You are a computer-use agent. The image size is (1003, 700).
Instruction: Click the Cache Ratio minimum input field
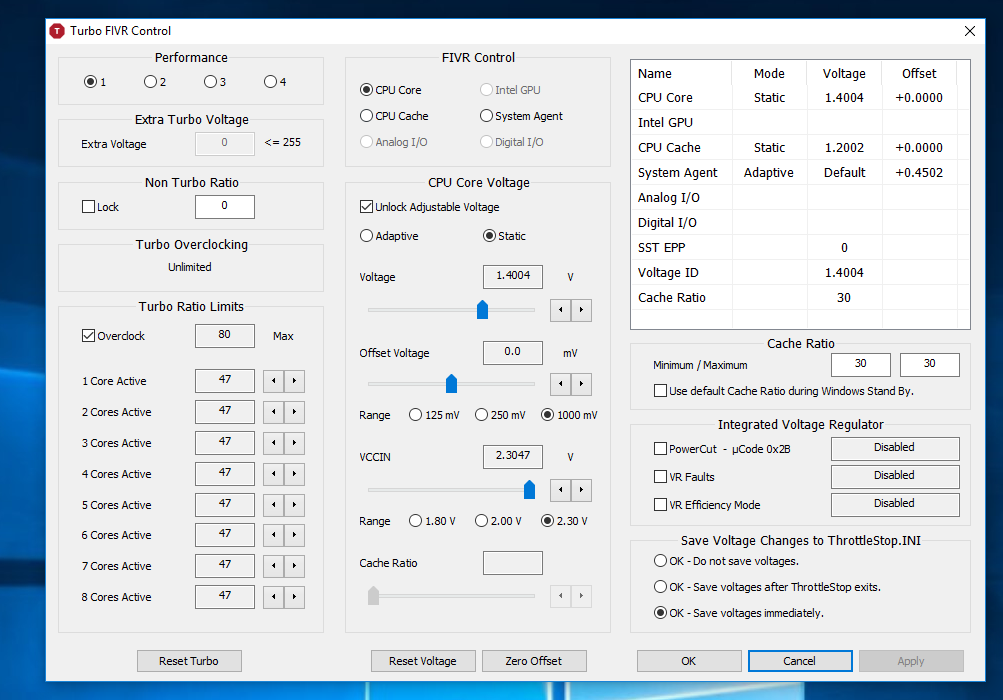860,365
